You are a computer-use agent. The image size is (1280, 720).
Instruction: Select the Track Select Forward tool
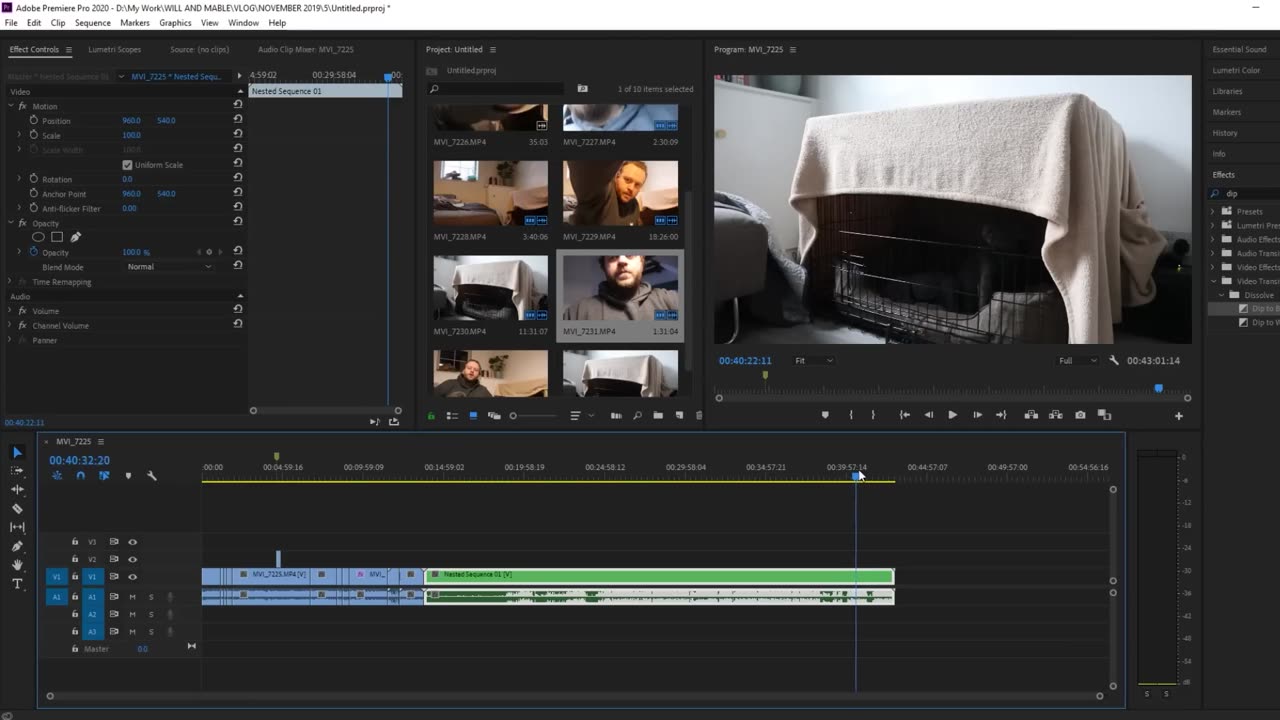pos(17,471)
